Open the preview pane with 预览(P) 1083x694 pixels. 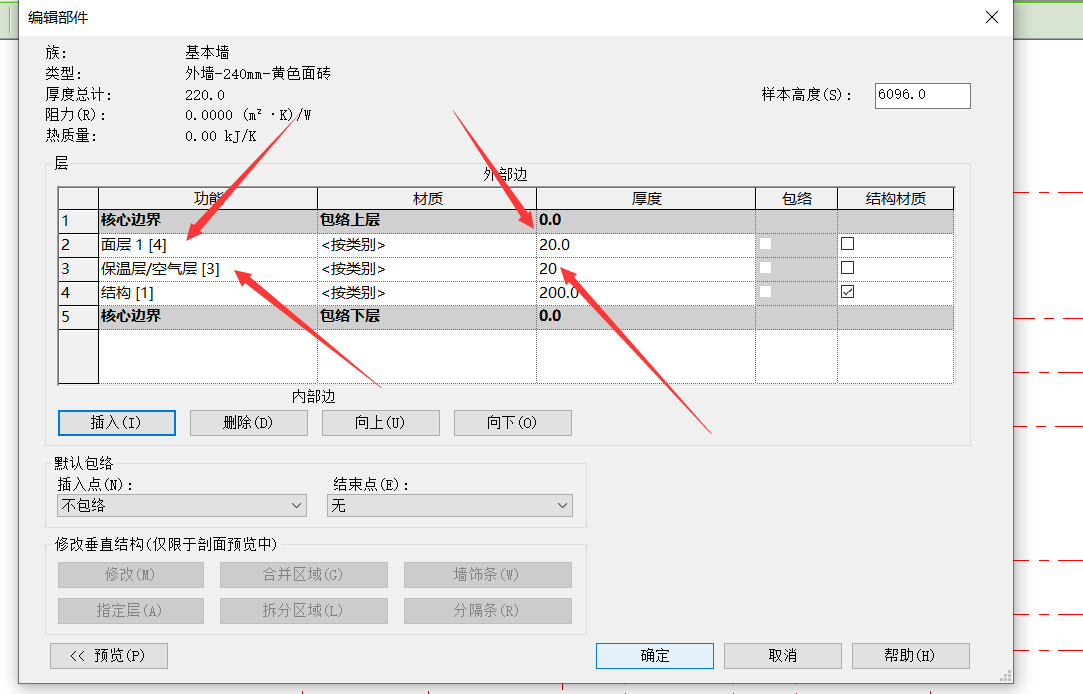pyautogui.click(x=108, y=656)
